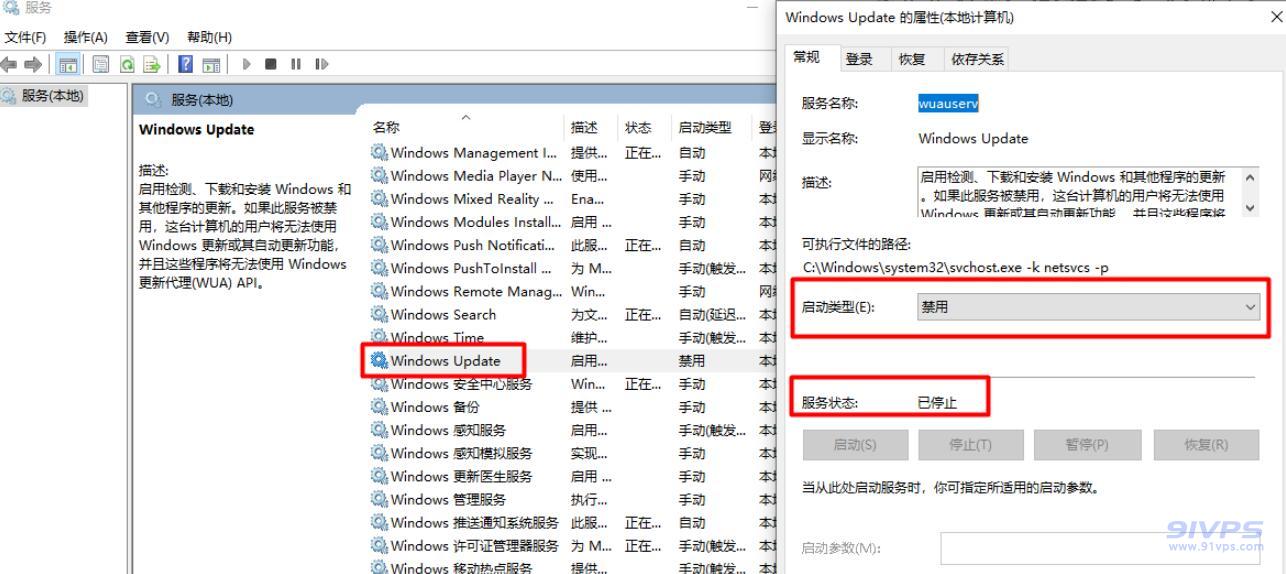Click gear icon of Windows Remote Manag row

379,291
